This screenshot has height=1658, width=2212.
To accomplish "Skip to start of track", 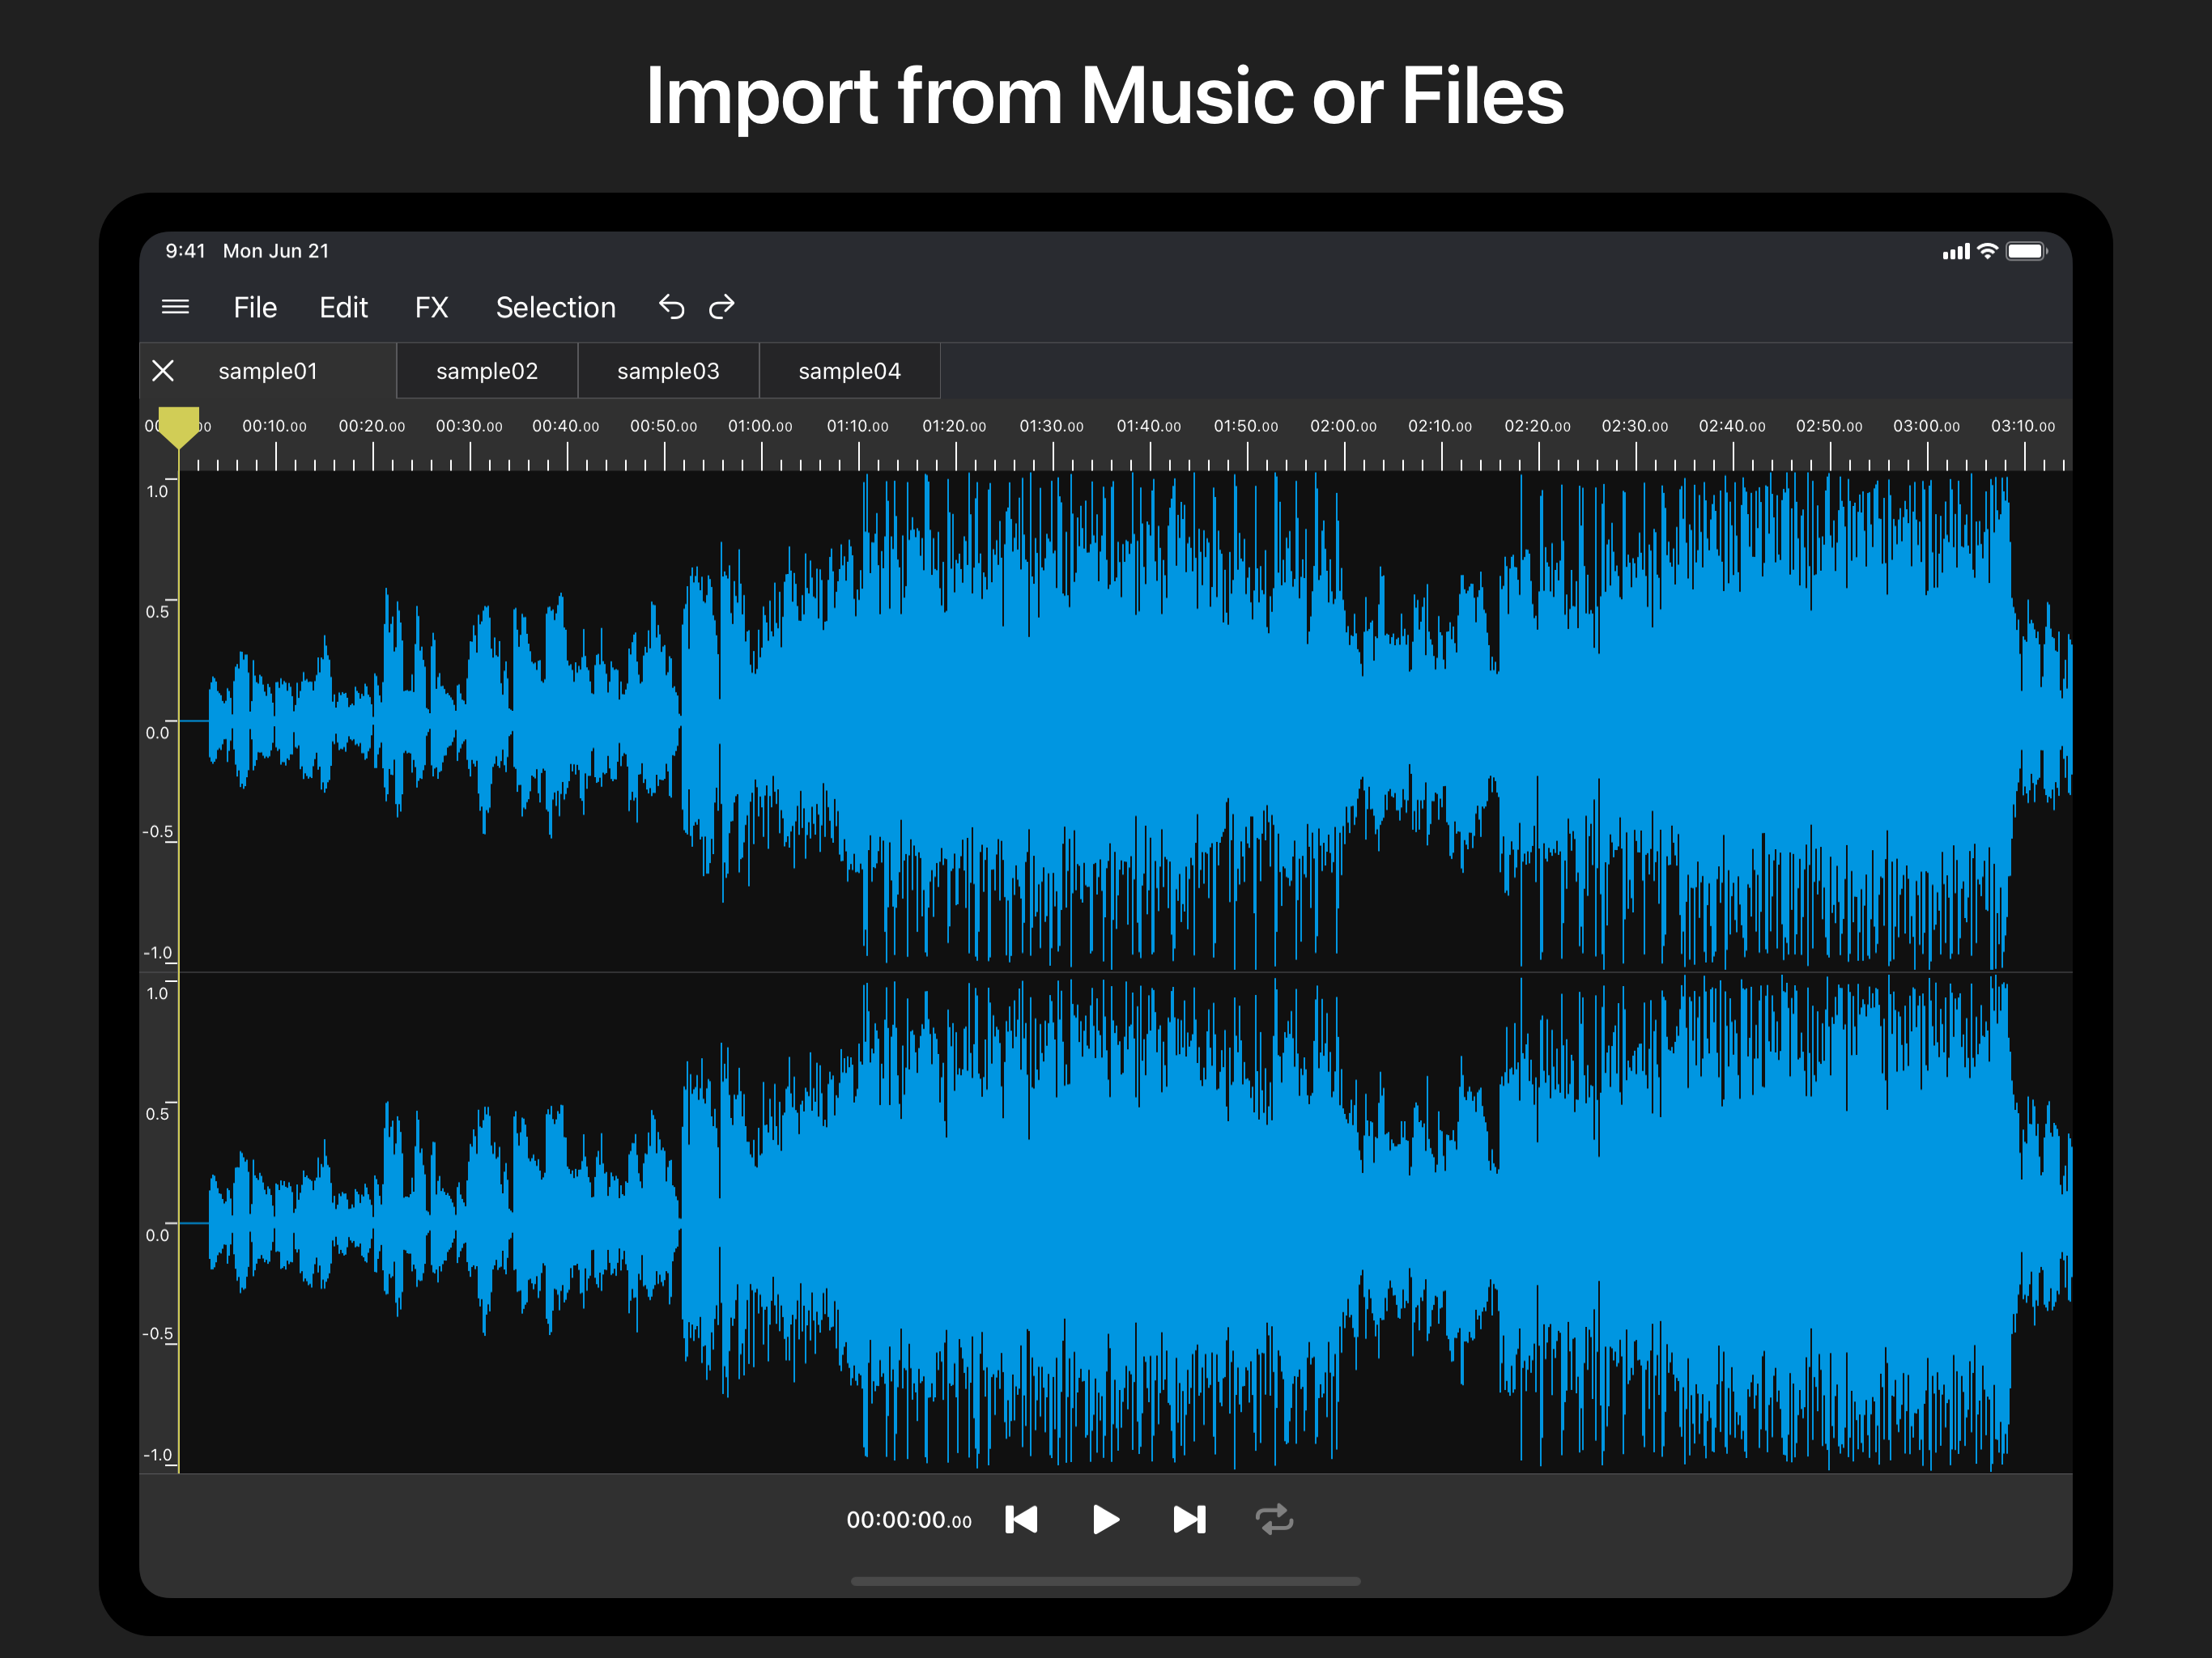I will click(1021, 1519).
